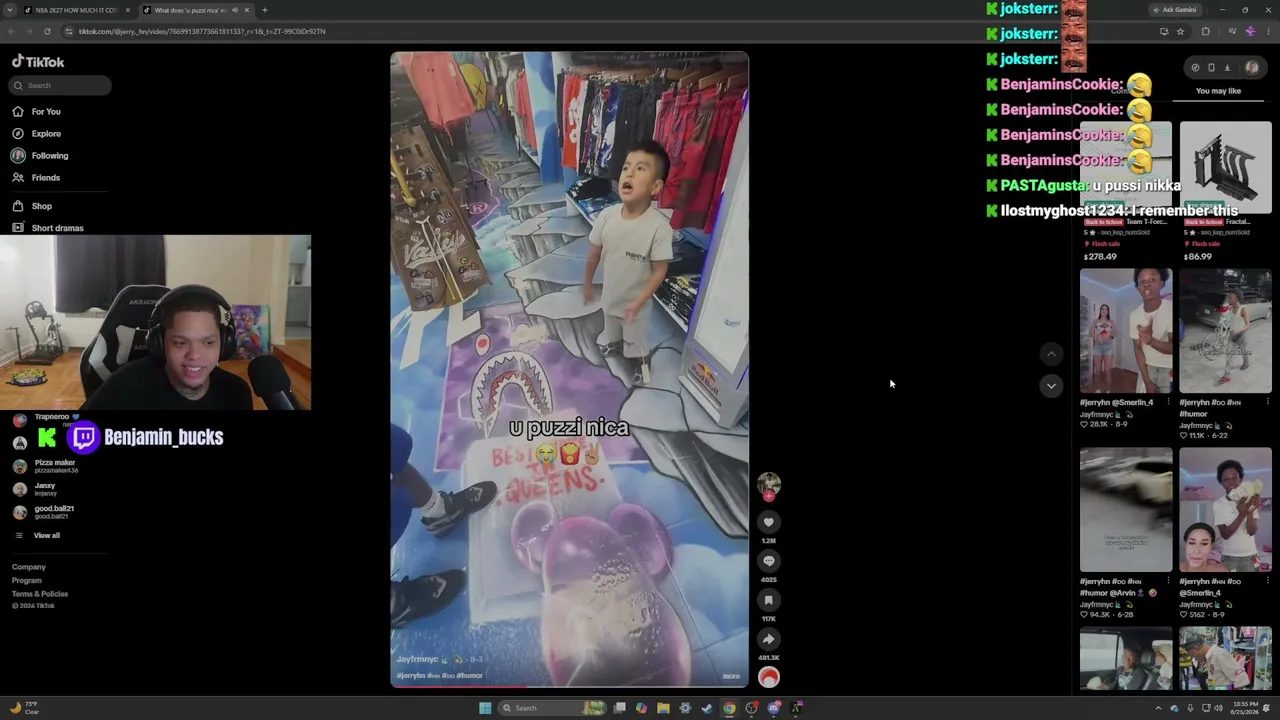Open the Windows Start menu
The image size is (1280, 720).
(485, 708)
